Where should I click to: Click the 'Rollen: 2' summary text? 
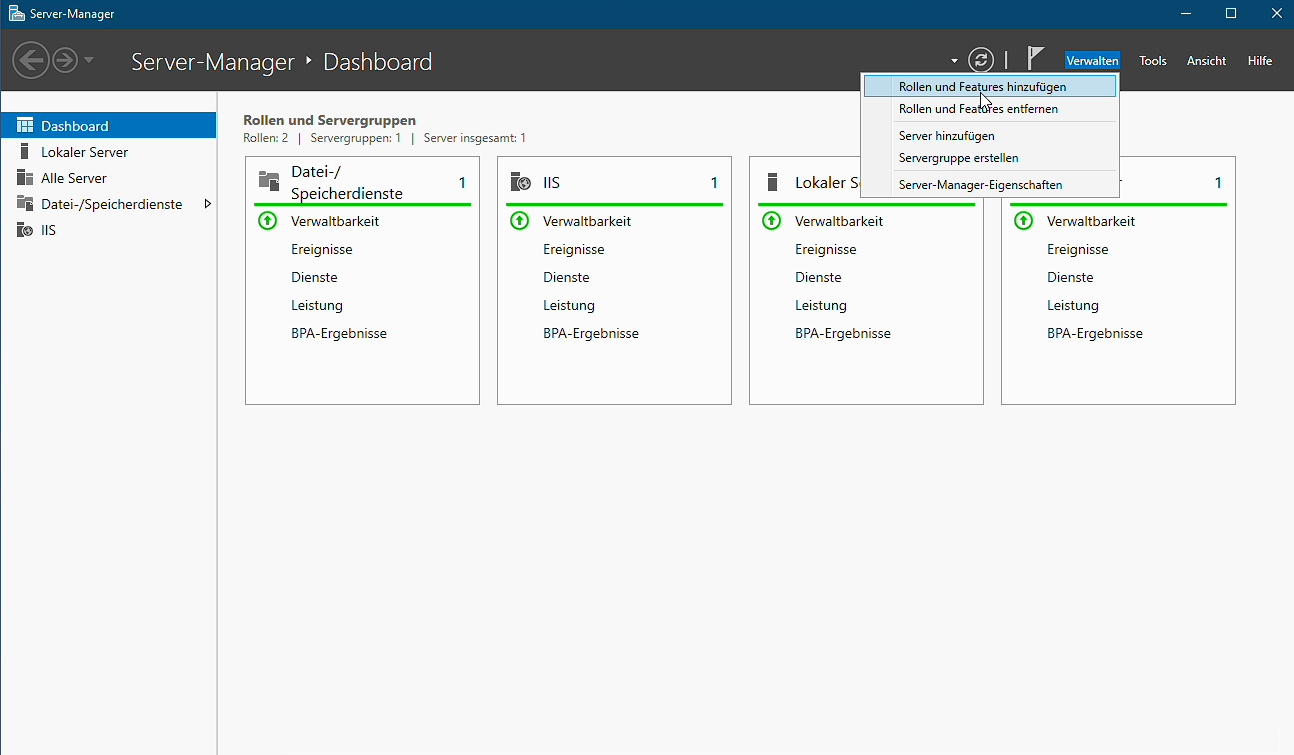coord(266,138)
